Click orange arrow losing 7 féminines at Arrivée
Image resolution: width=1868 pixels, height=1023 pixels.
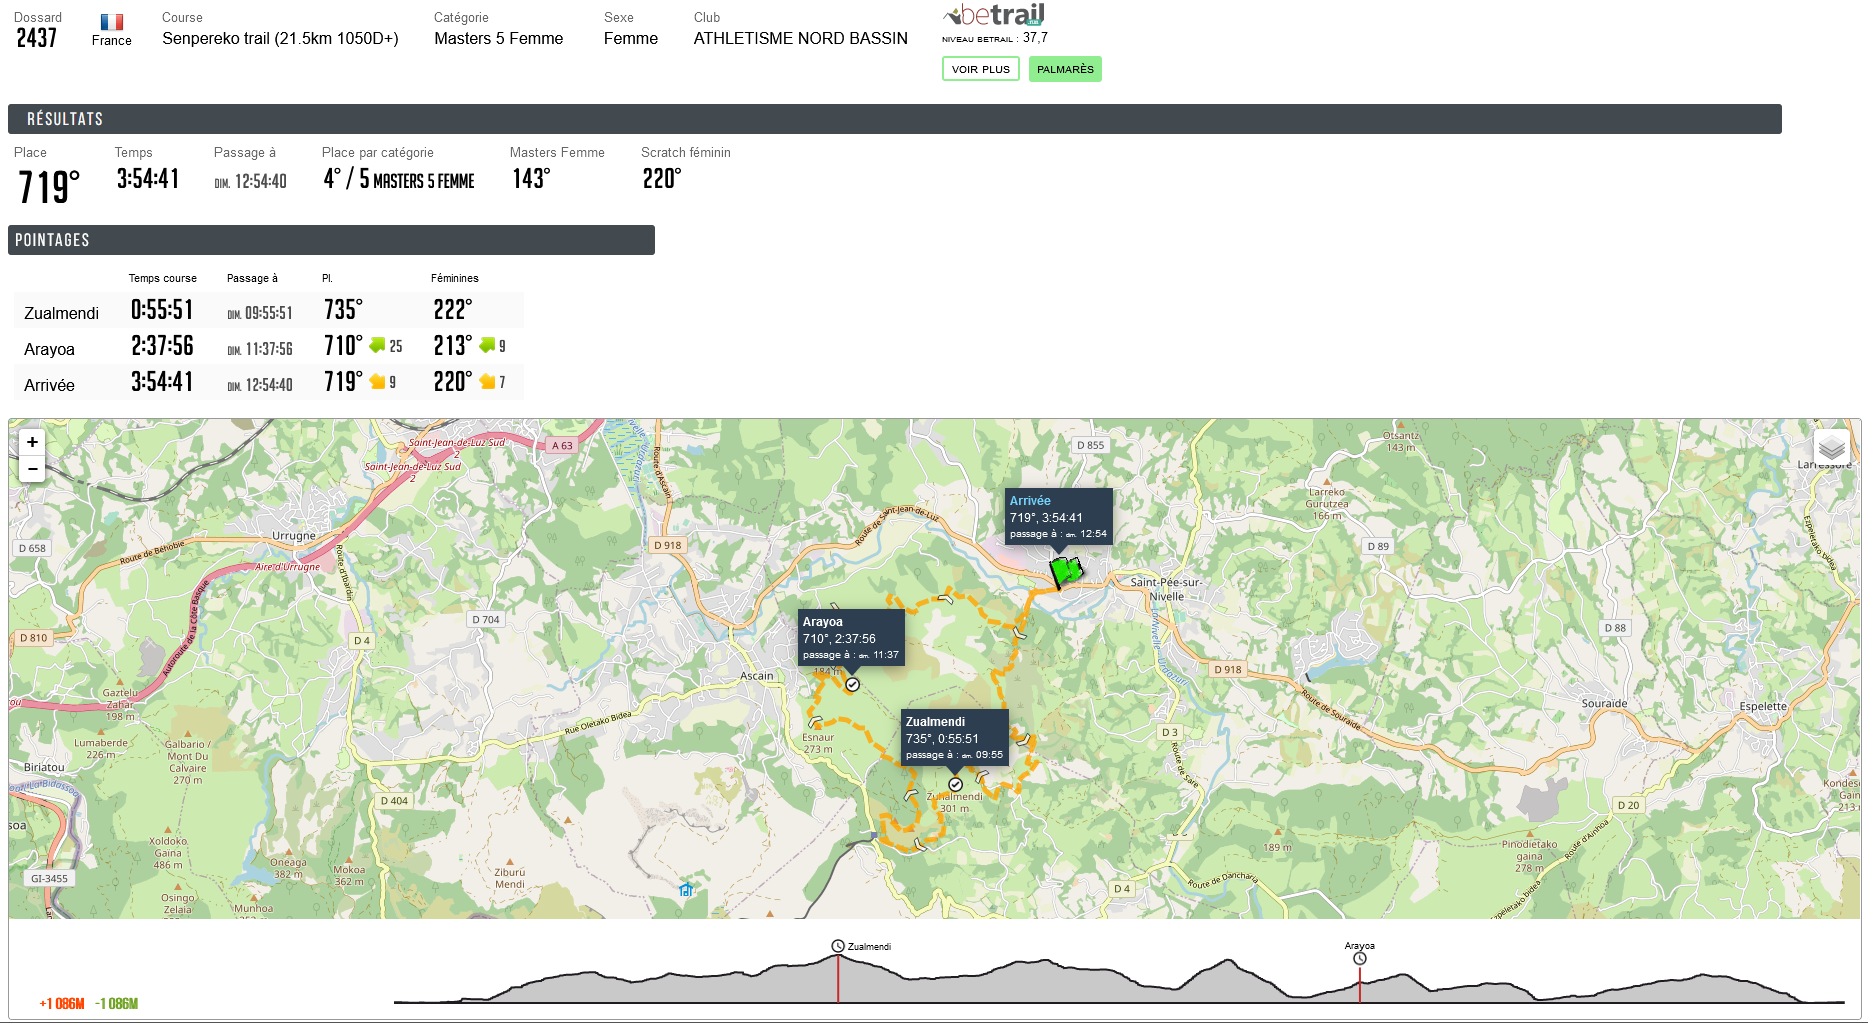click(x=487, y=381)
